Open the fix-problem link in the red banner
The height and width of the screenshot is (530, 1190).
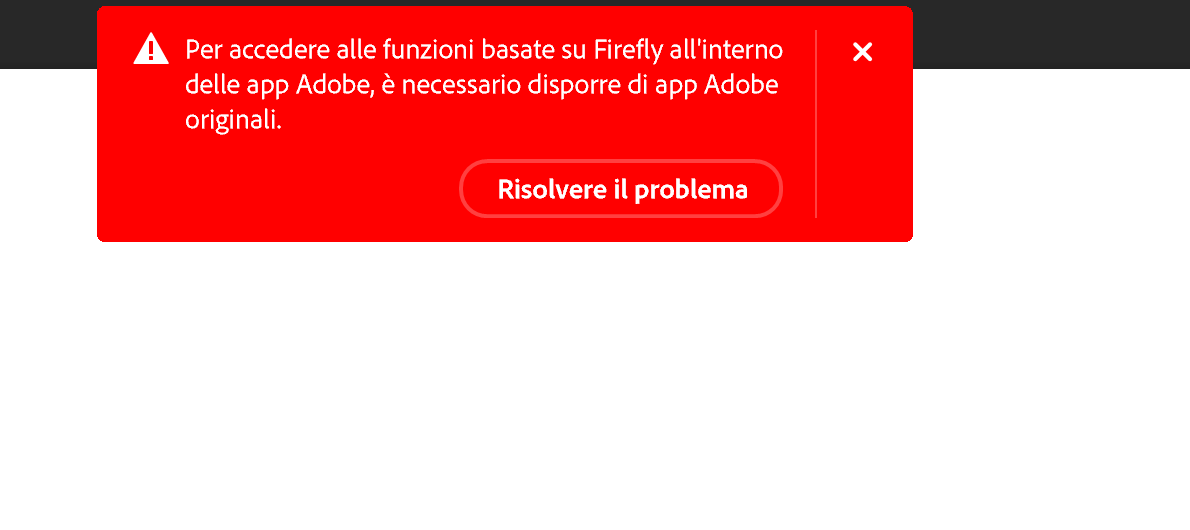621,189
